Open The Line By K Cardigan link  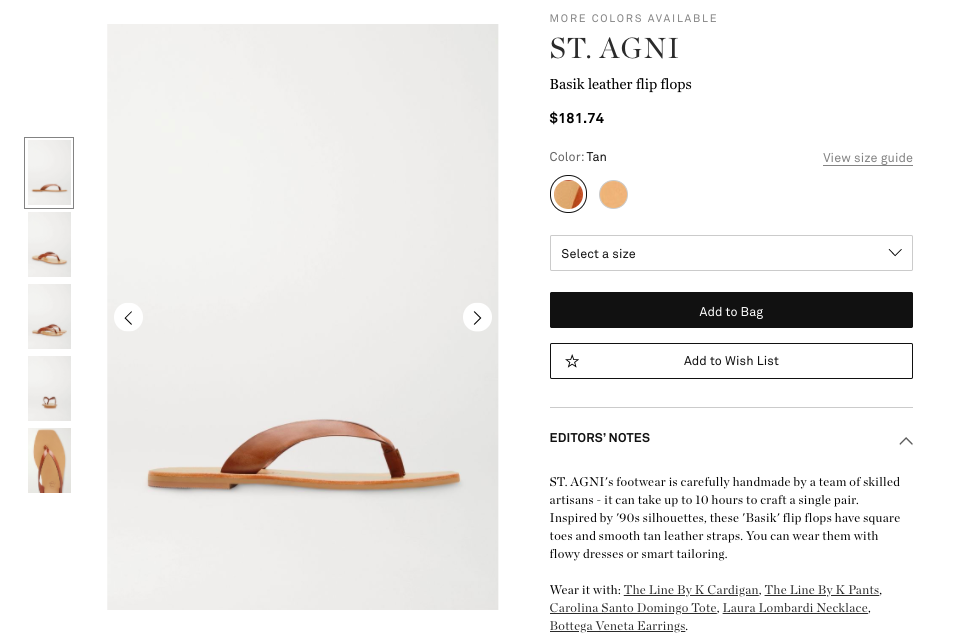pos(691,589)
